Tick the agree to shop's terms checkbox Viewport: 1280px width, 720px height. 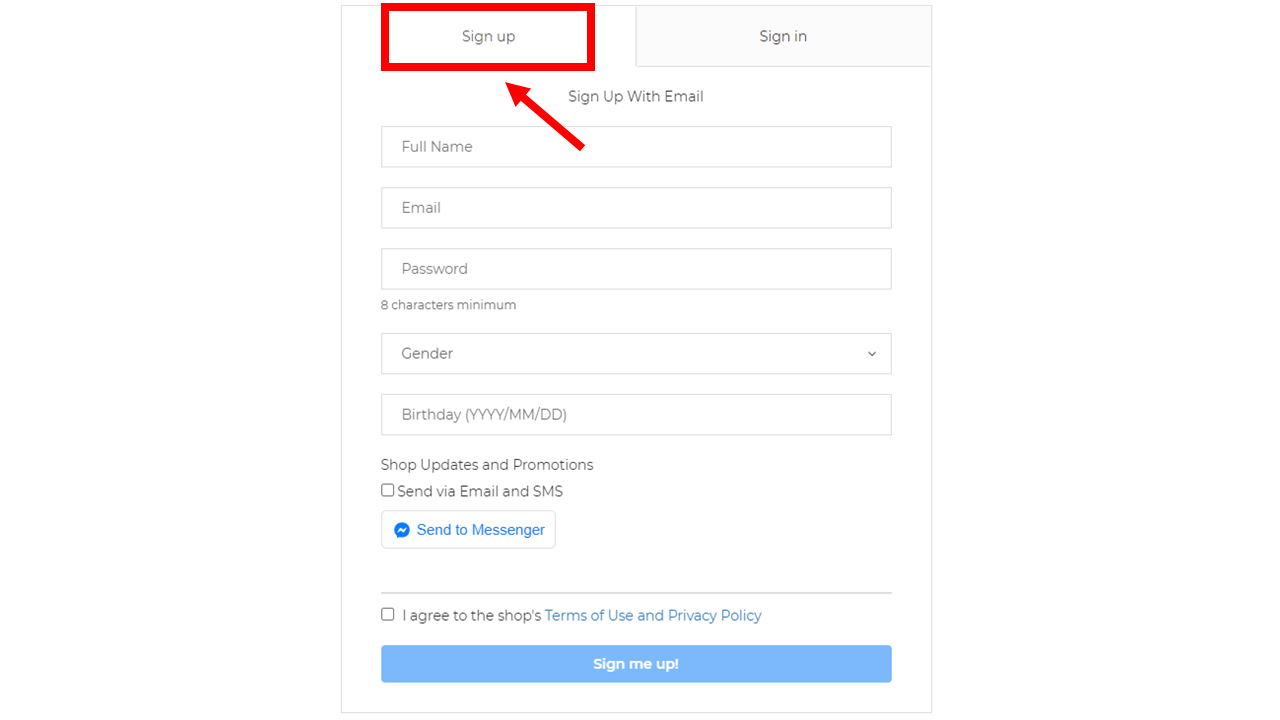pos(388,614)
